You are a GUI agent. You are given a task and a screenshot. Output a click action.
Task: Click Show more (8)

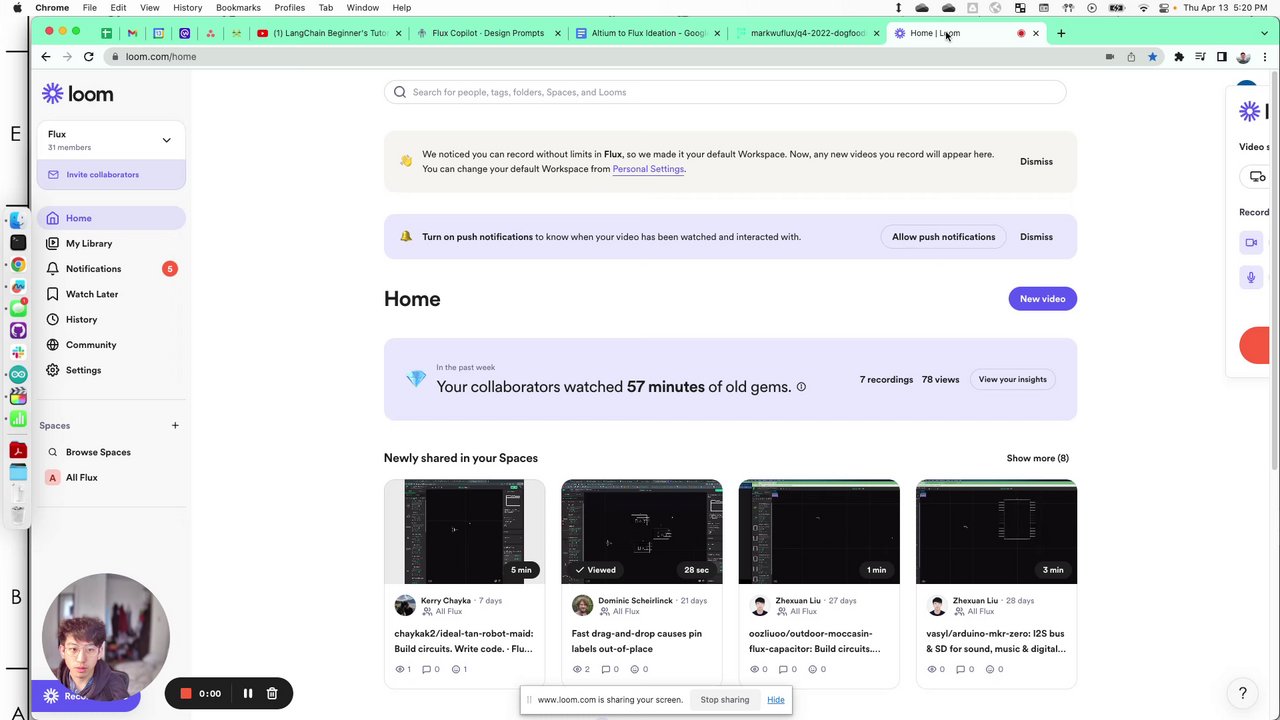click(x=1037, y=458)
